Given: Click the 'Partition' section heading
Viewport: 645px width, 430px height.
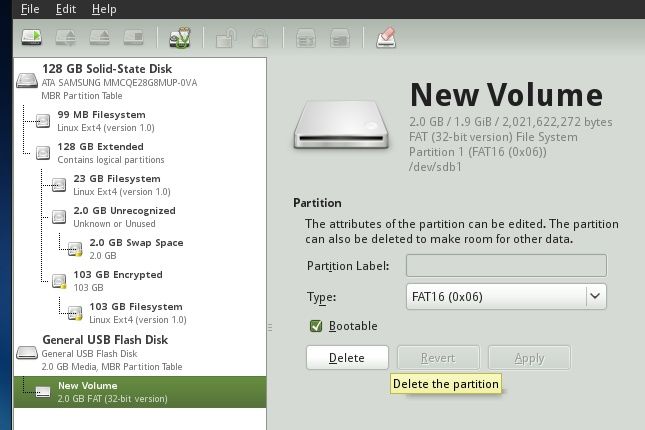Looking at the screenshot, I should pos(317,203).
